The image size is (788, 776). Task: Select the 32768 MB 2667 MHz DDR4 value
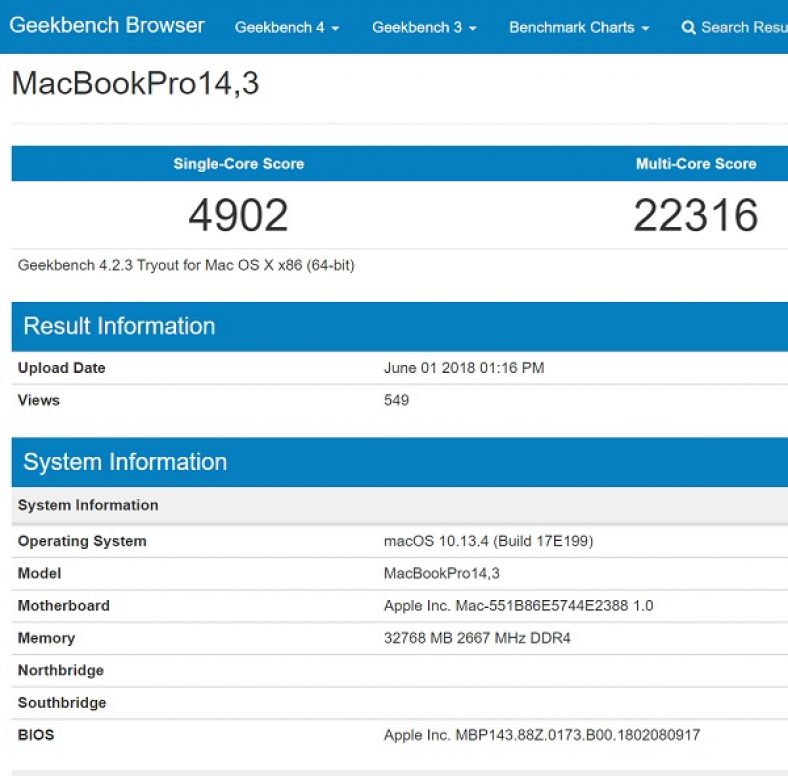point(477,638)
